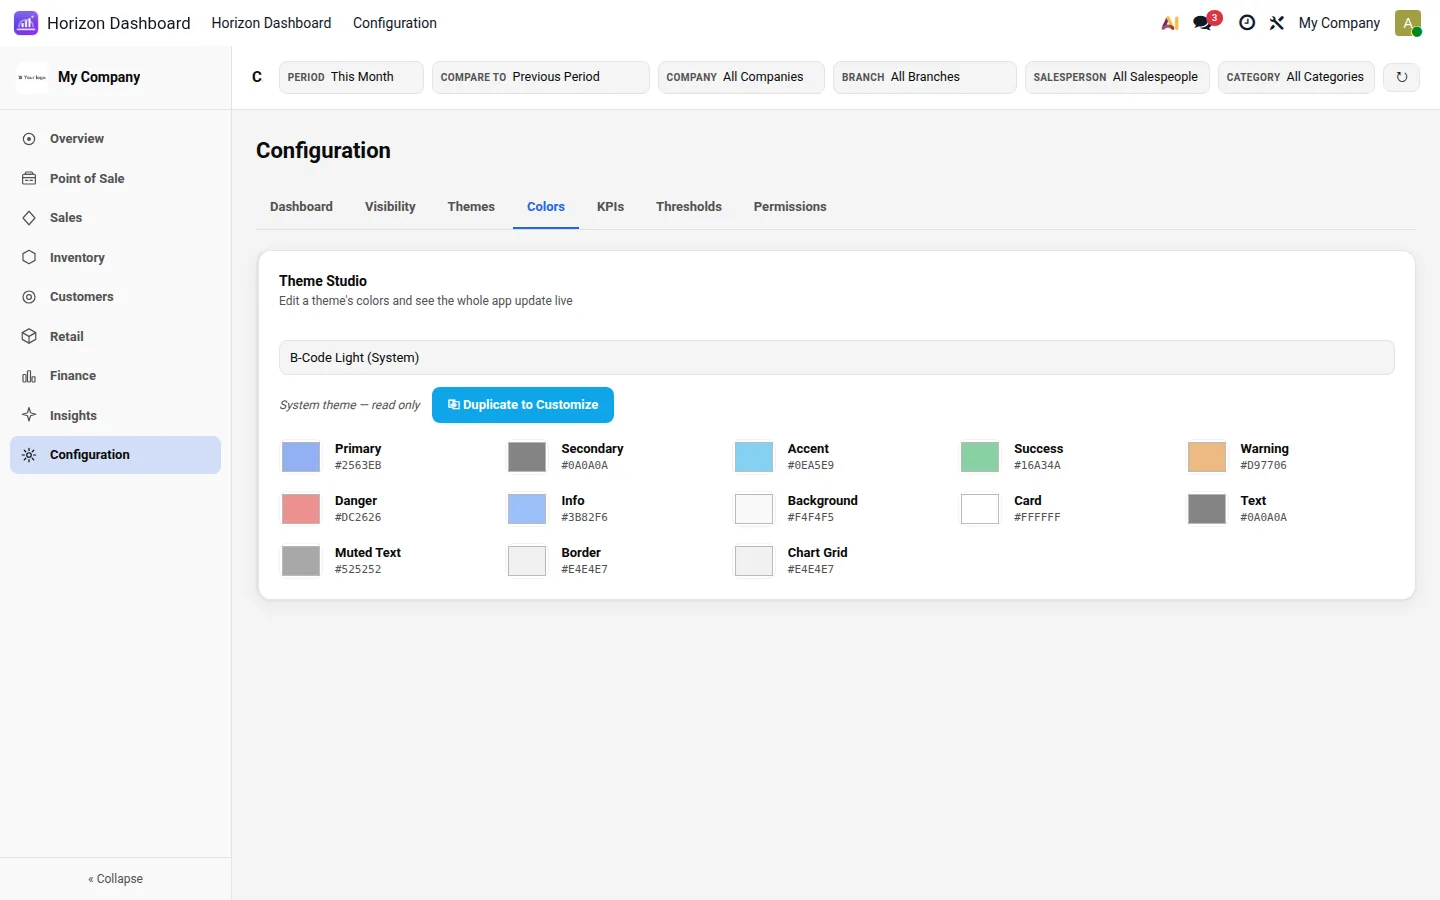Screen dimensions: 1440x900
Task: Collapse the sidebar
Action: [116, 879]
